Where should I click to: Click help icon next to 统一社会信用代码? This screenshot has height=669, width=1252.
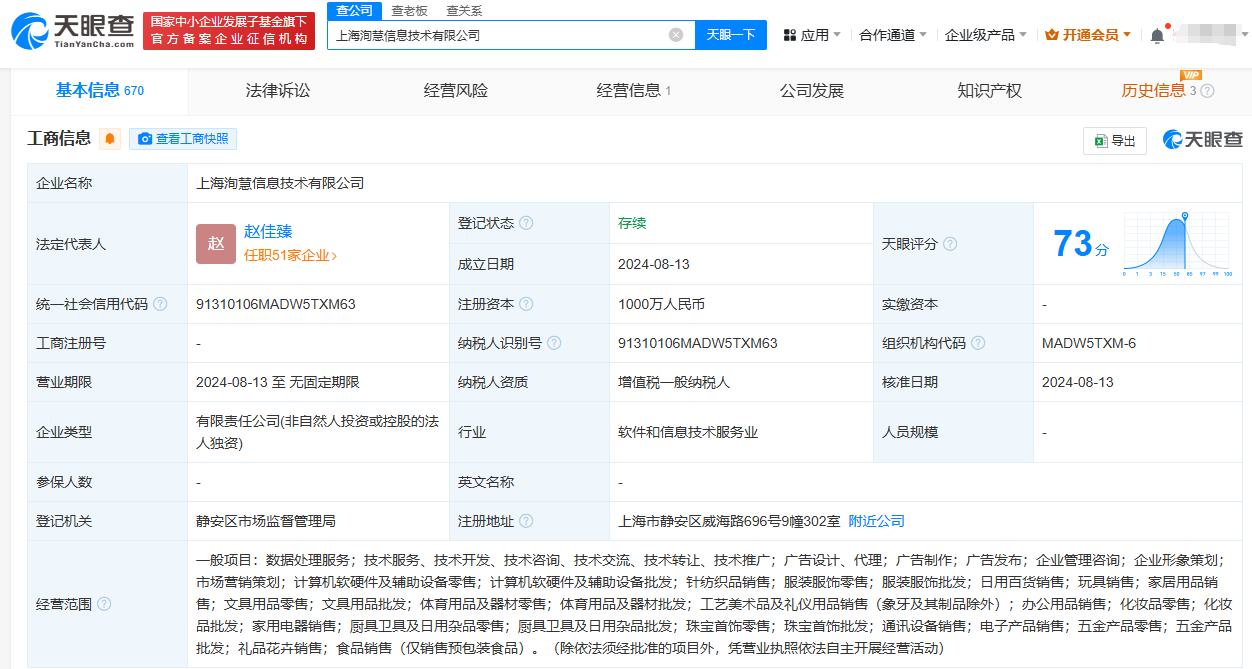[x=160, y=304]
